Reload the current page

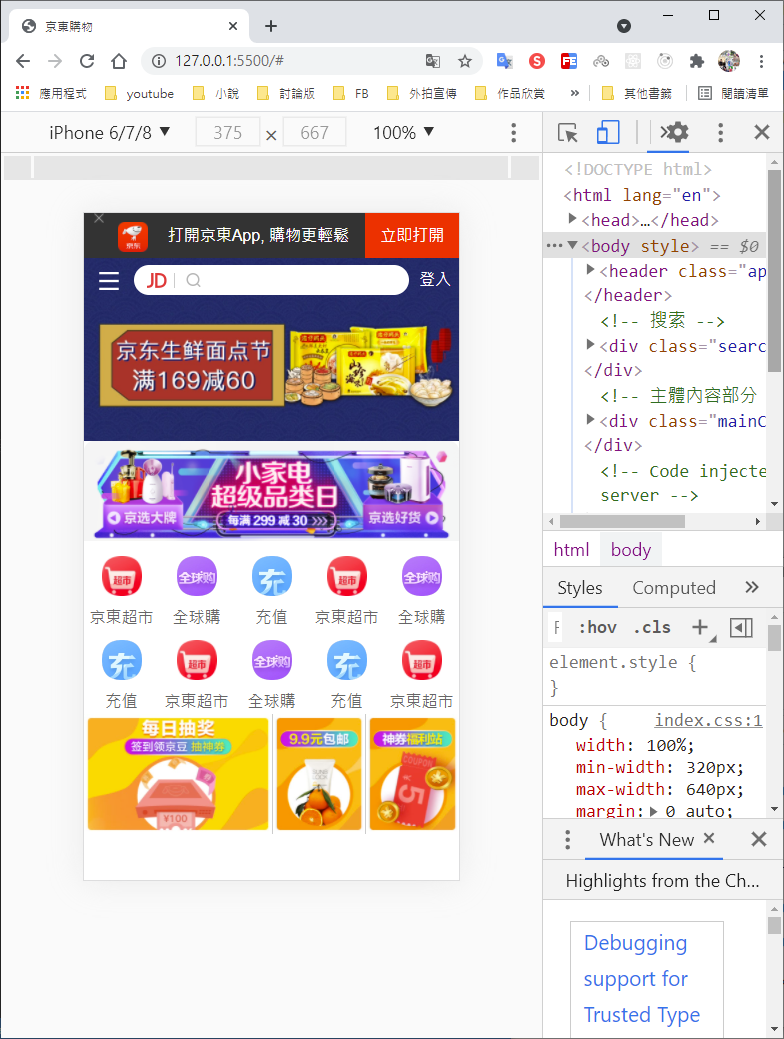coord(87,61)
